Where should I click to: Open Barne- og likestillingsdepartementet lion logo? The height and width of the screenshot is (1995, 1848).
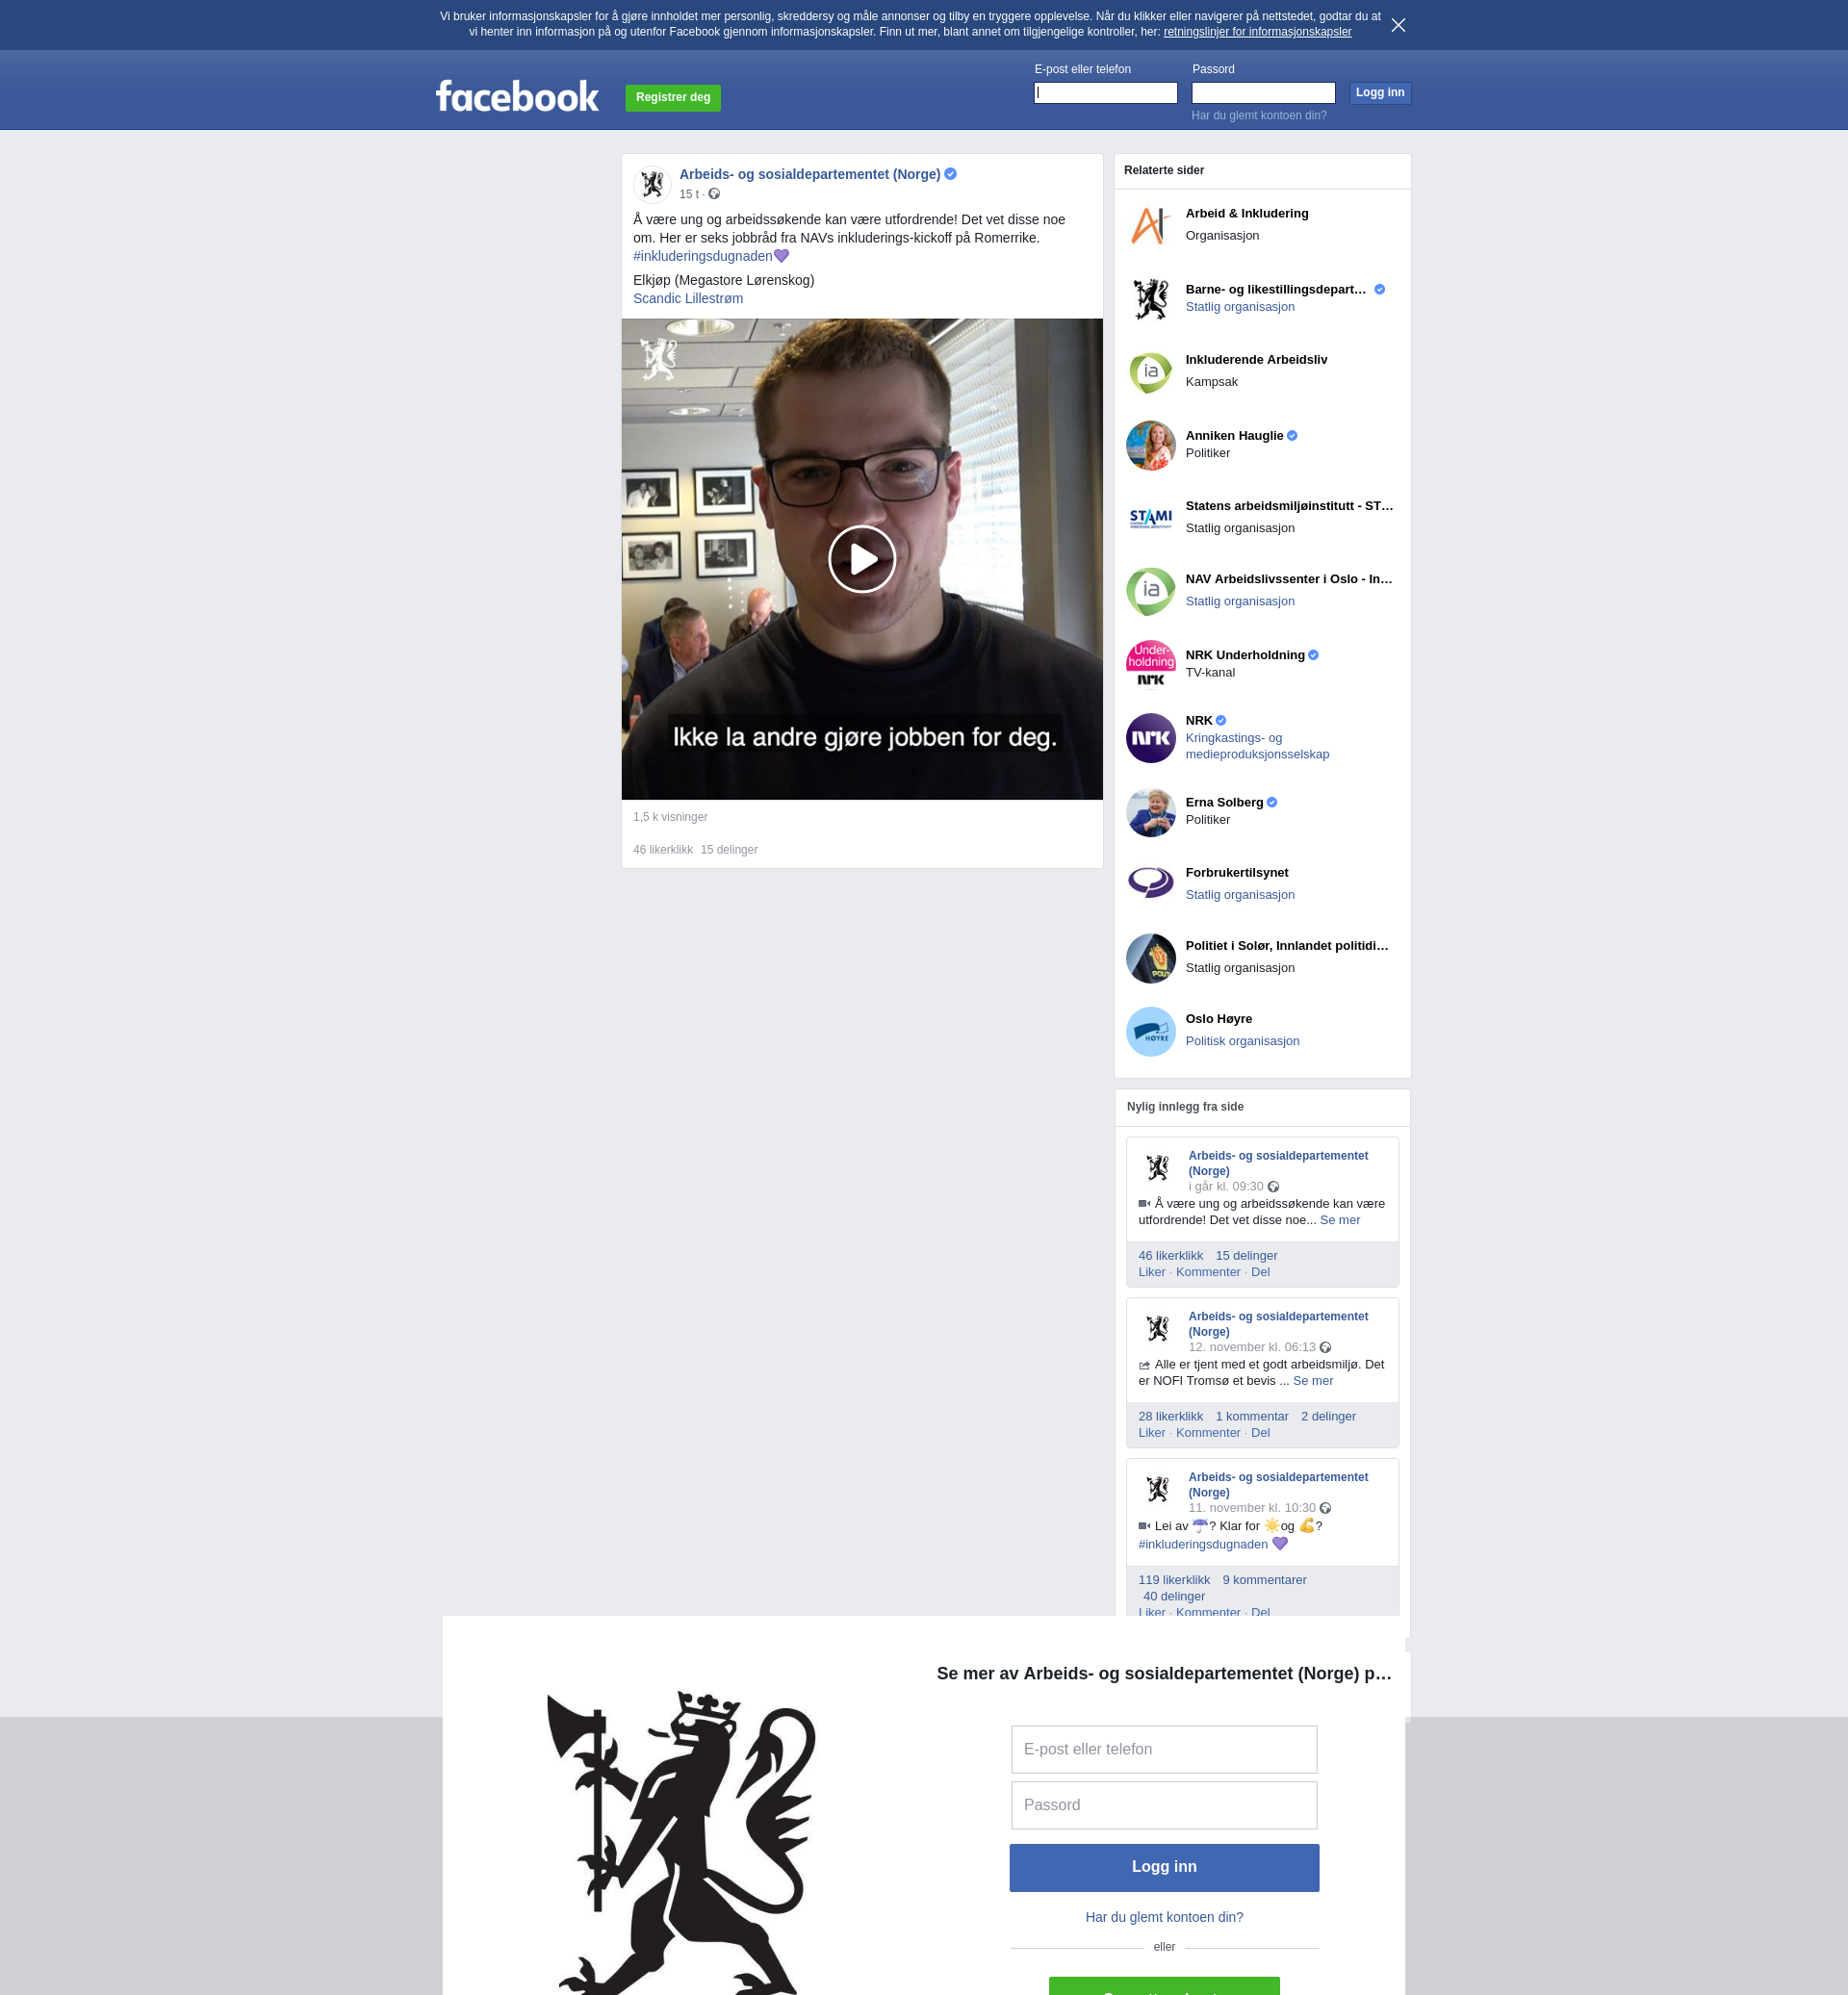click(x=1150, y=298)
